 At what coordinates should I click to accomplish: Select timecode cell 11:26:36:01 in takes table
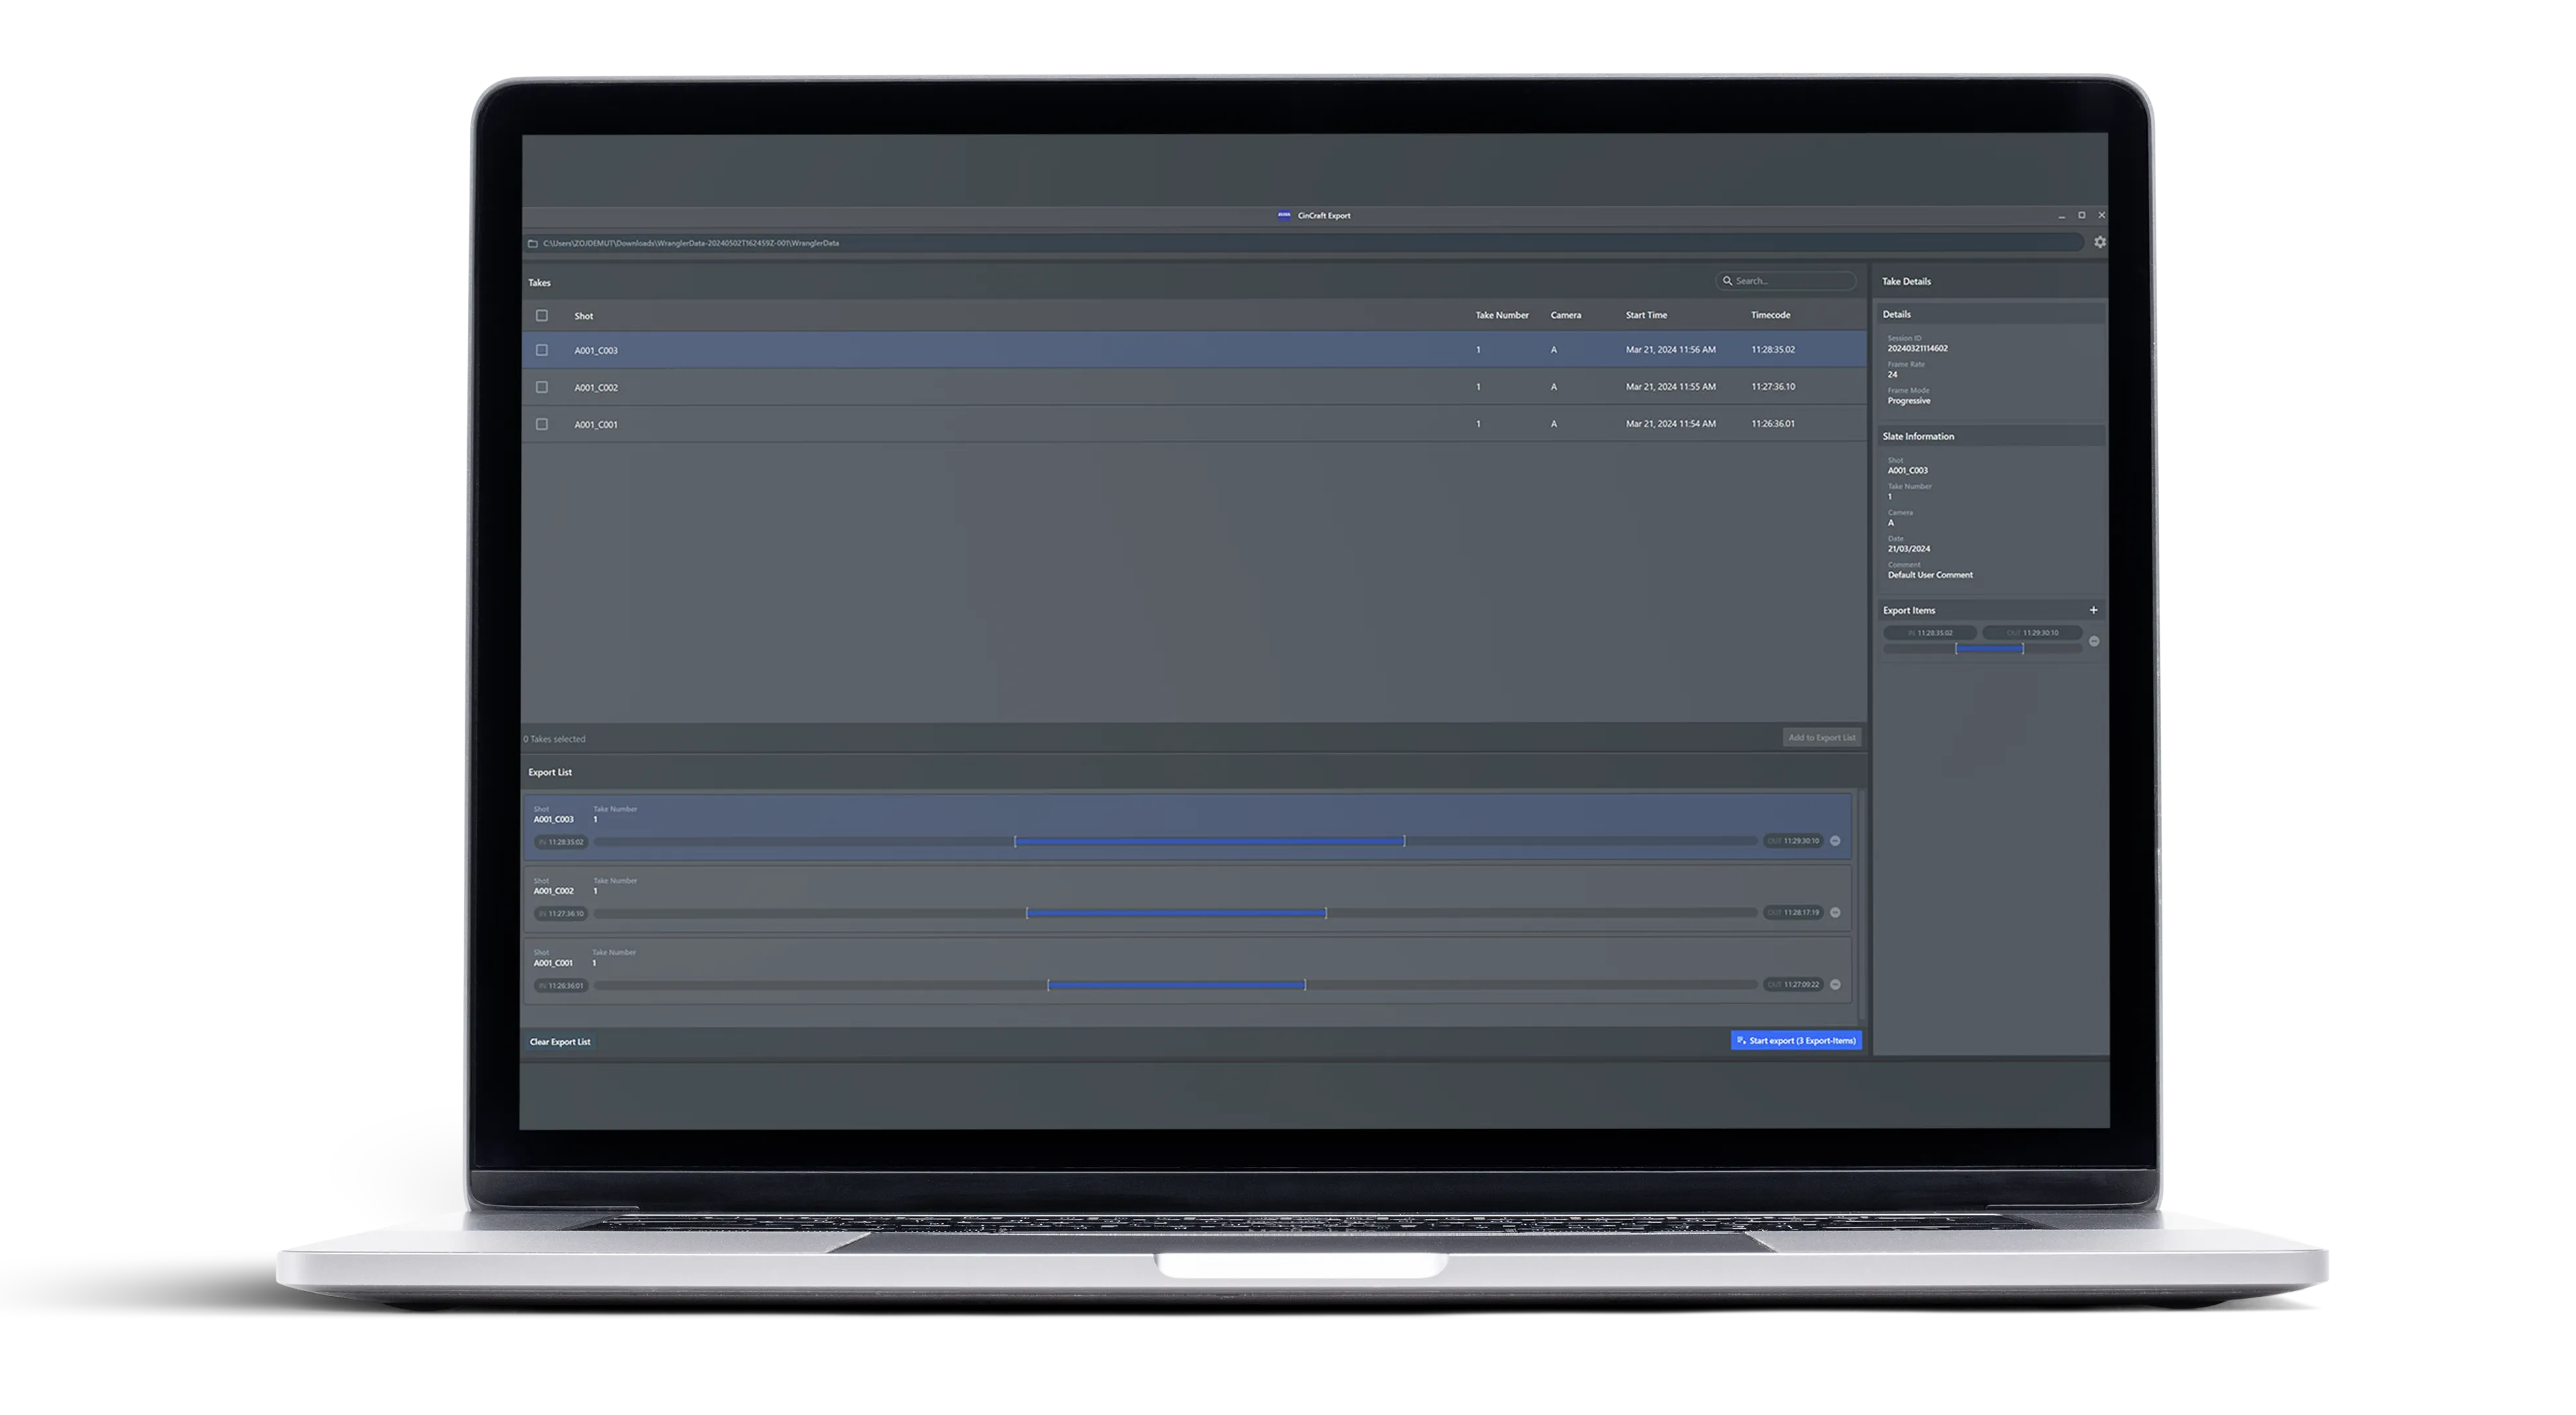1772,424
